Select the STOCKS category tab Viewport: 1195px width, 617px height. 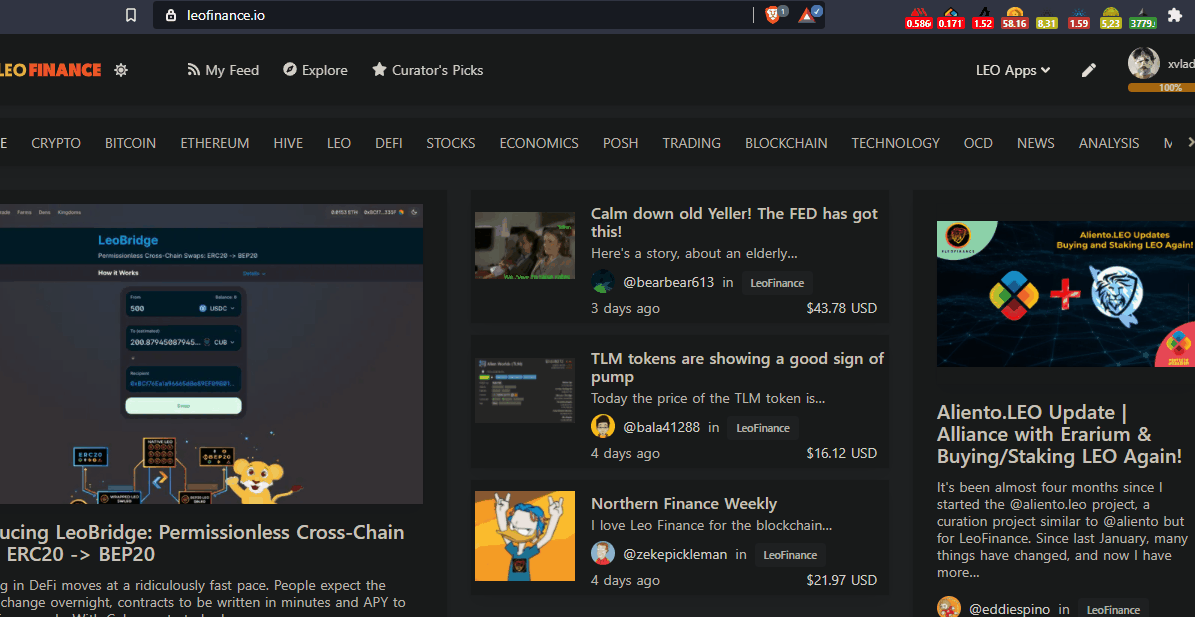[450, 143]
